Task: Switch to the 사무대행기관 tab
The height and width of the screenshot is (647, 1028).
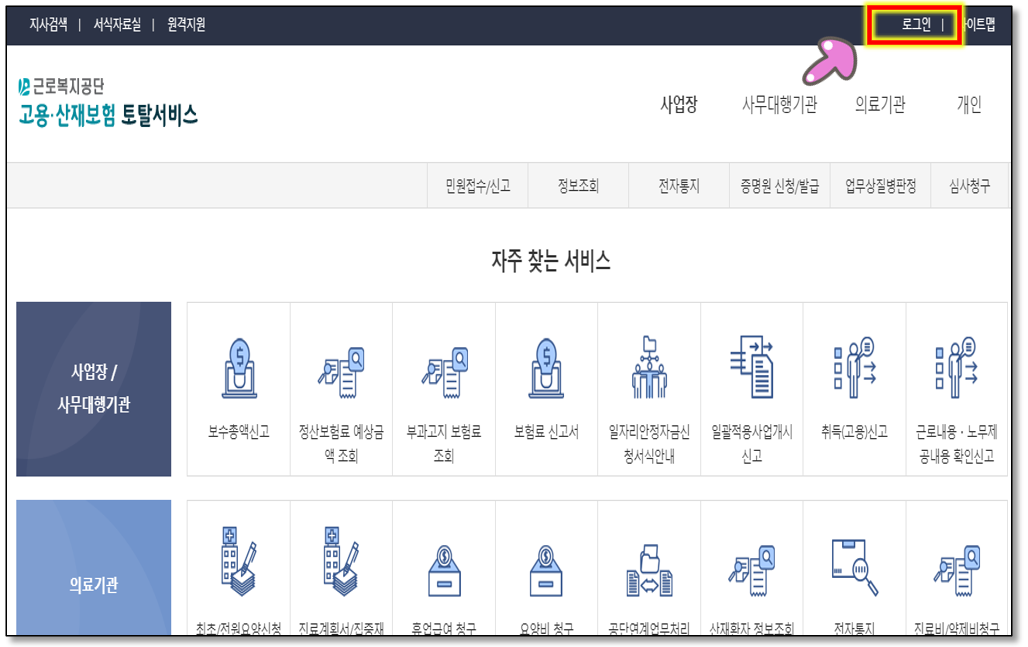Action: 779,105
